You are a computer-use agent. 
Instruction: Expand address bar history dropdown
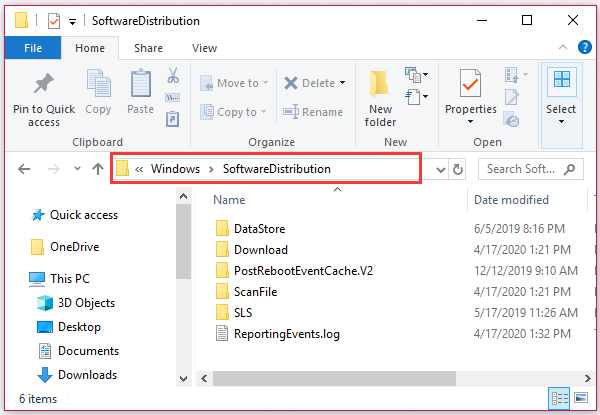[x=440, y=169]
